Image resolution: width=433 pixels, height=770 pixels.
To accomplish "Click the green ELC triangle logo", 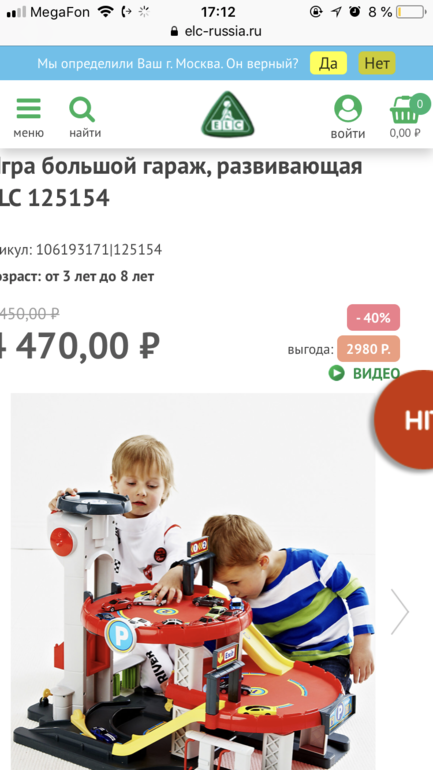I will point(228,114).
